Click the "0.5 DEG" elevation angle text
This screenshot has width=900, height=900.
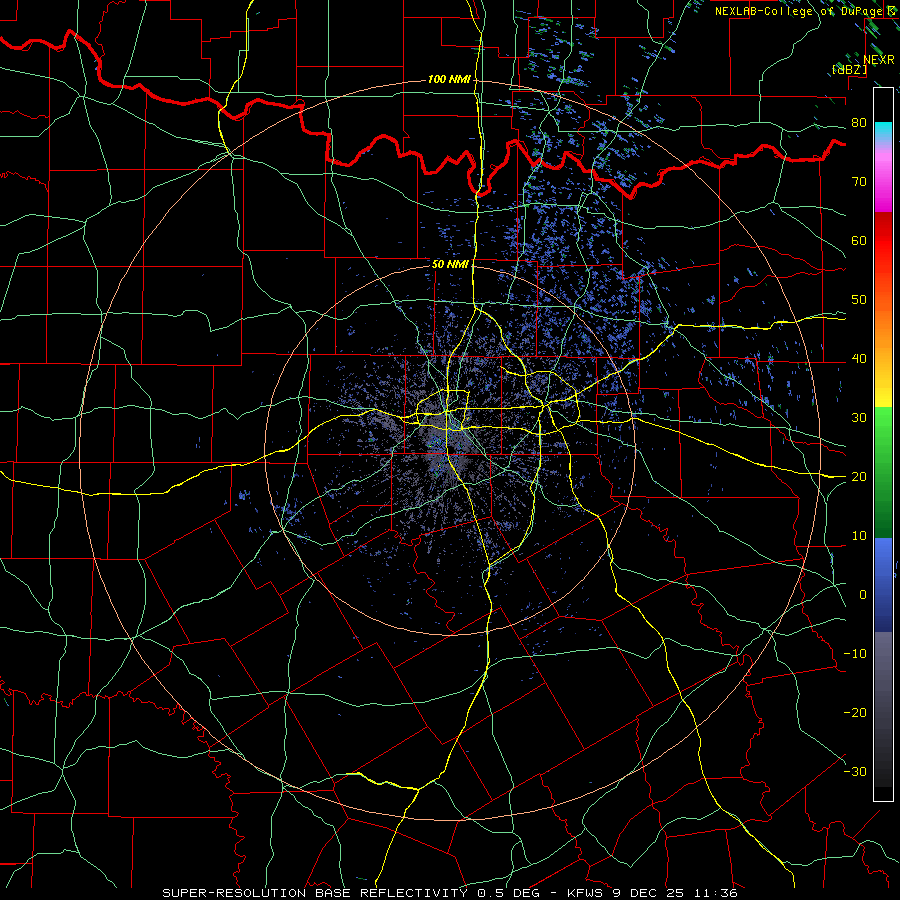[x=509, y=893]
